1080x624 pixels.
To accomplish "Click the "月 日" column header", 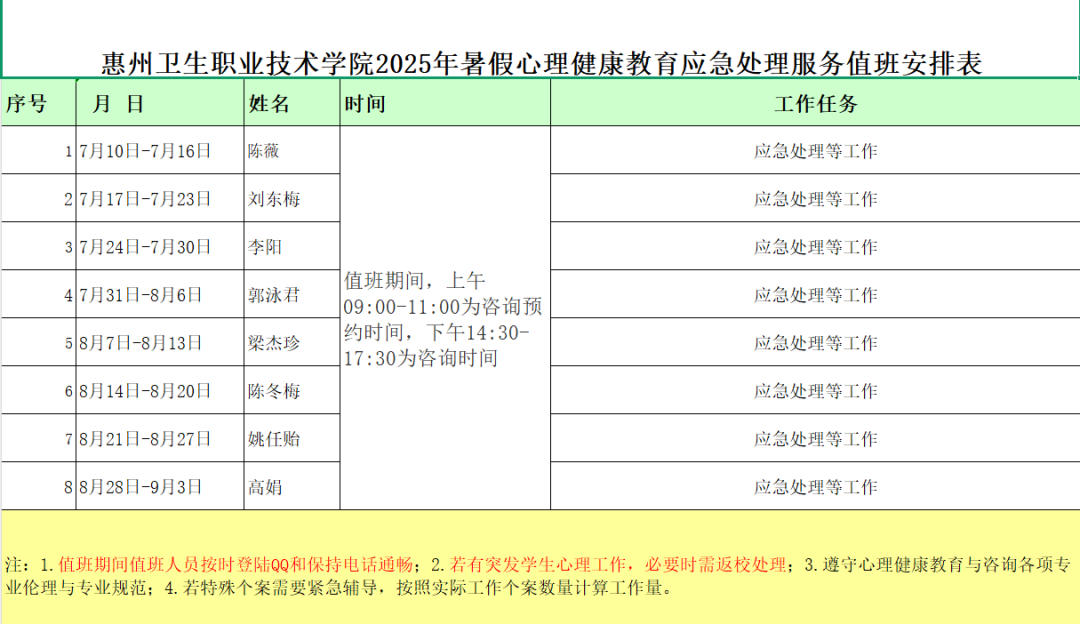I will point(160,104).
